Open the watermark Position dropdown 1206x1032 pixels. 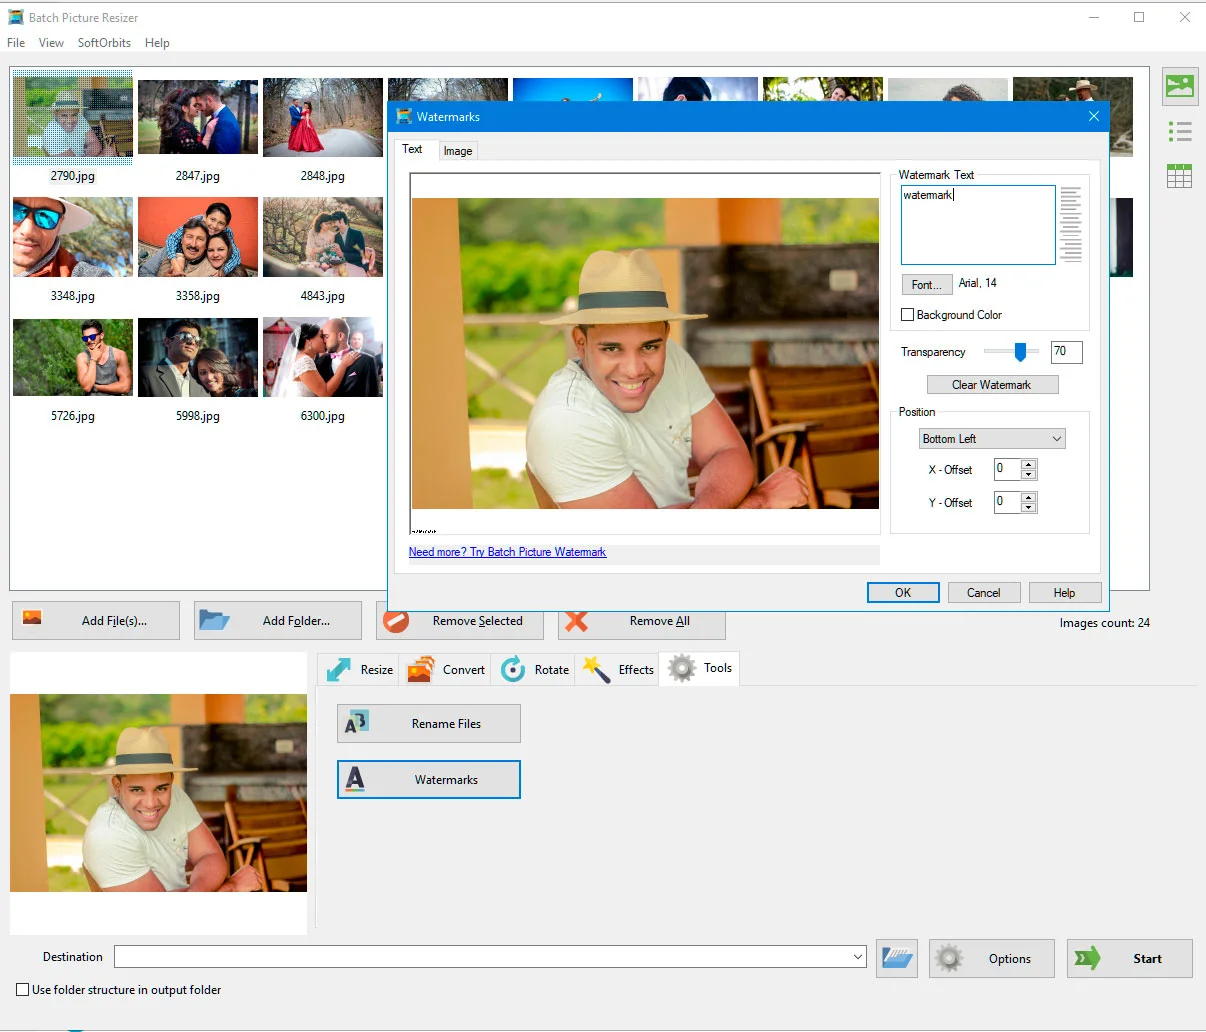tap(991, 438)
